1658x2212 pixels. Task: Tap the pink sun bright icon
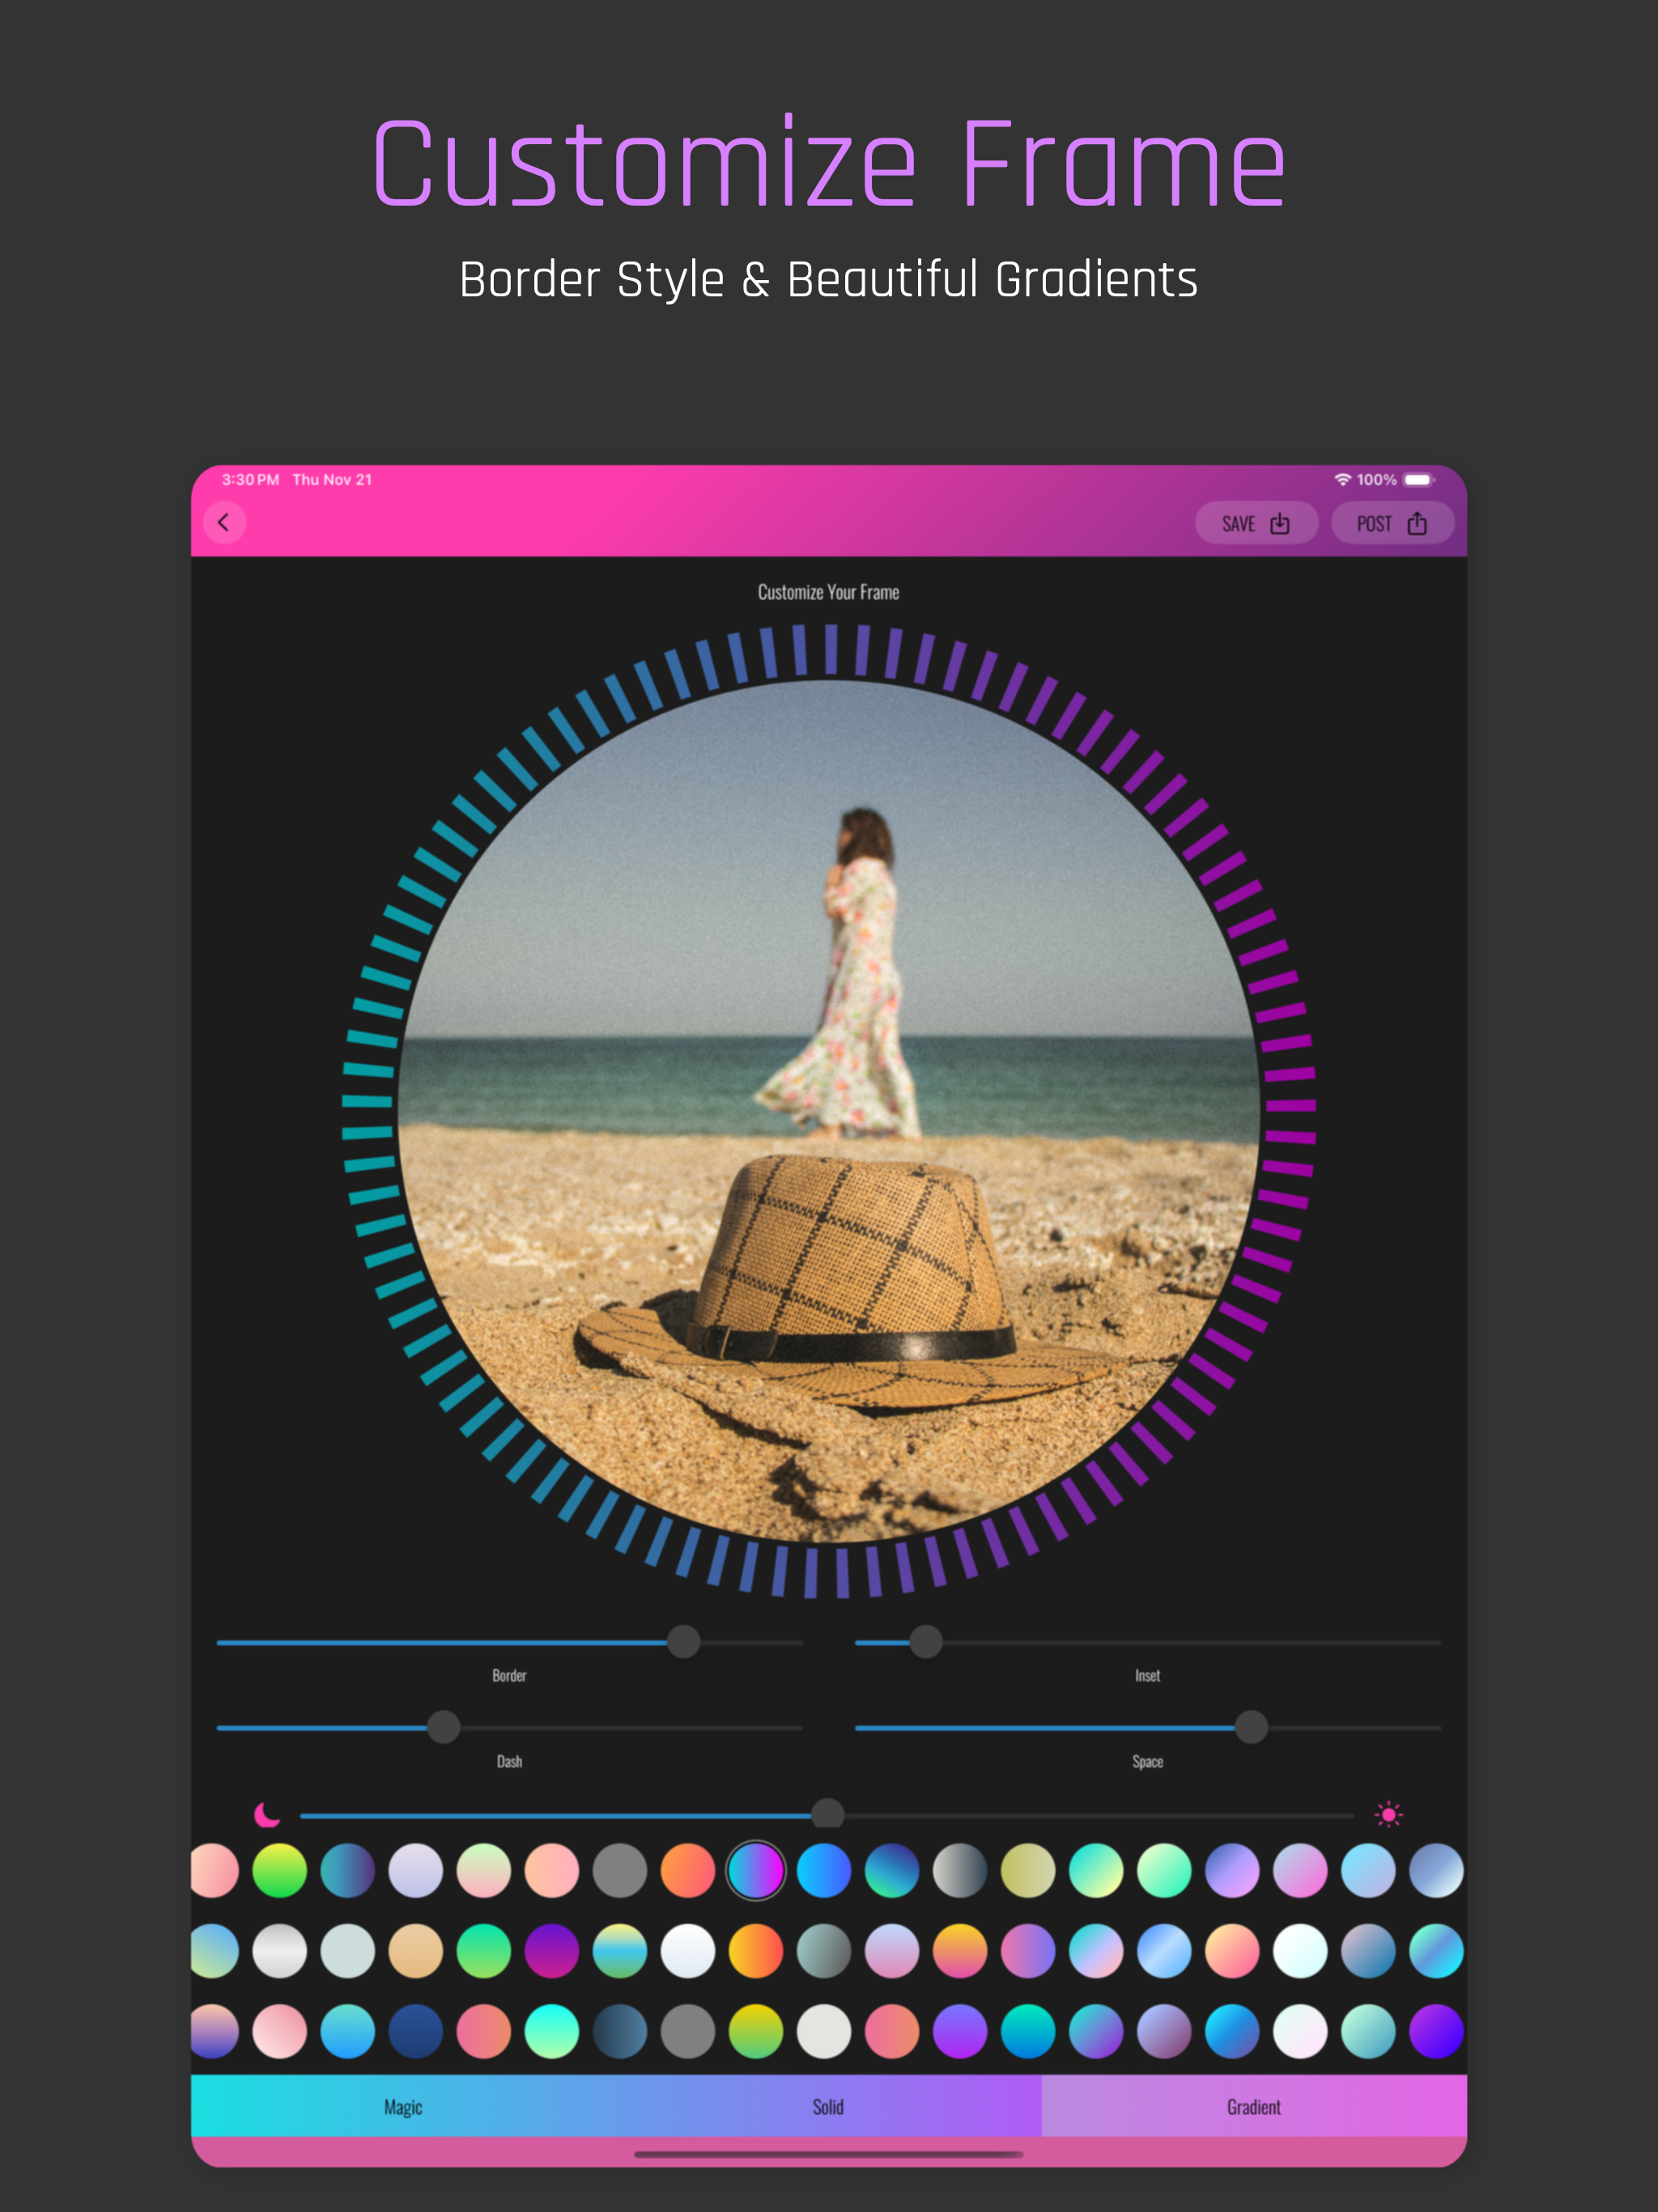[x=1389, y=1814]
